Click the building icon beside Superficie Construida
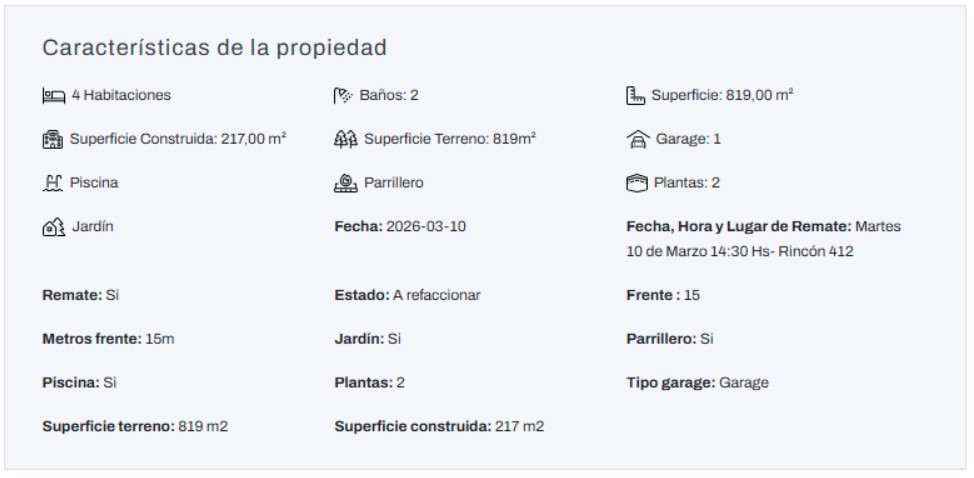Screen dimensions: 974x478 52,140
